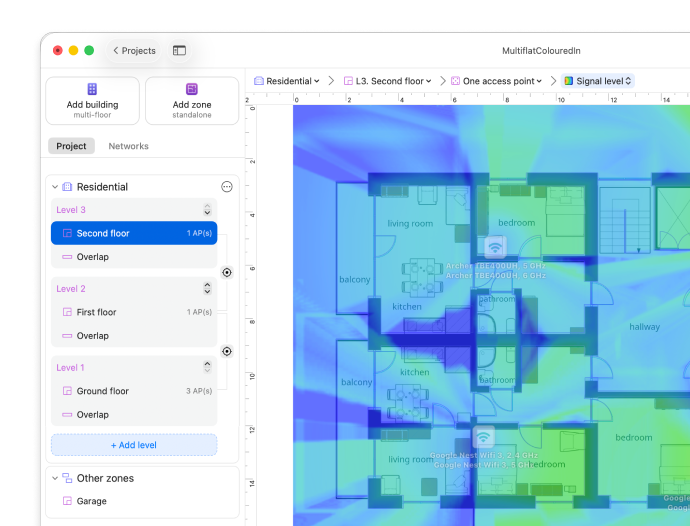
Task: Go back to Projects
Action: tap(134, 51)
